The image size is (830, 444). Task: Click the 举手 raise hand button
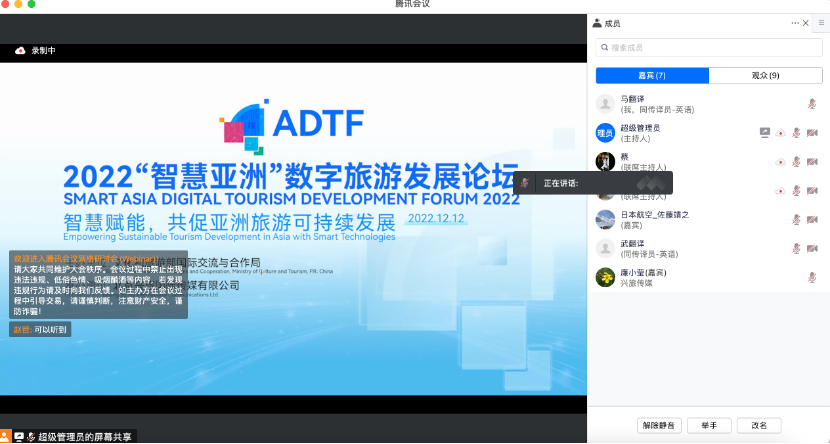pos(709,425)
